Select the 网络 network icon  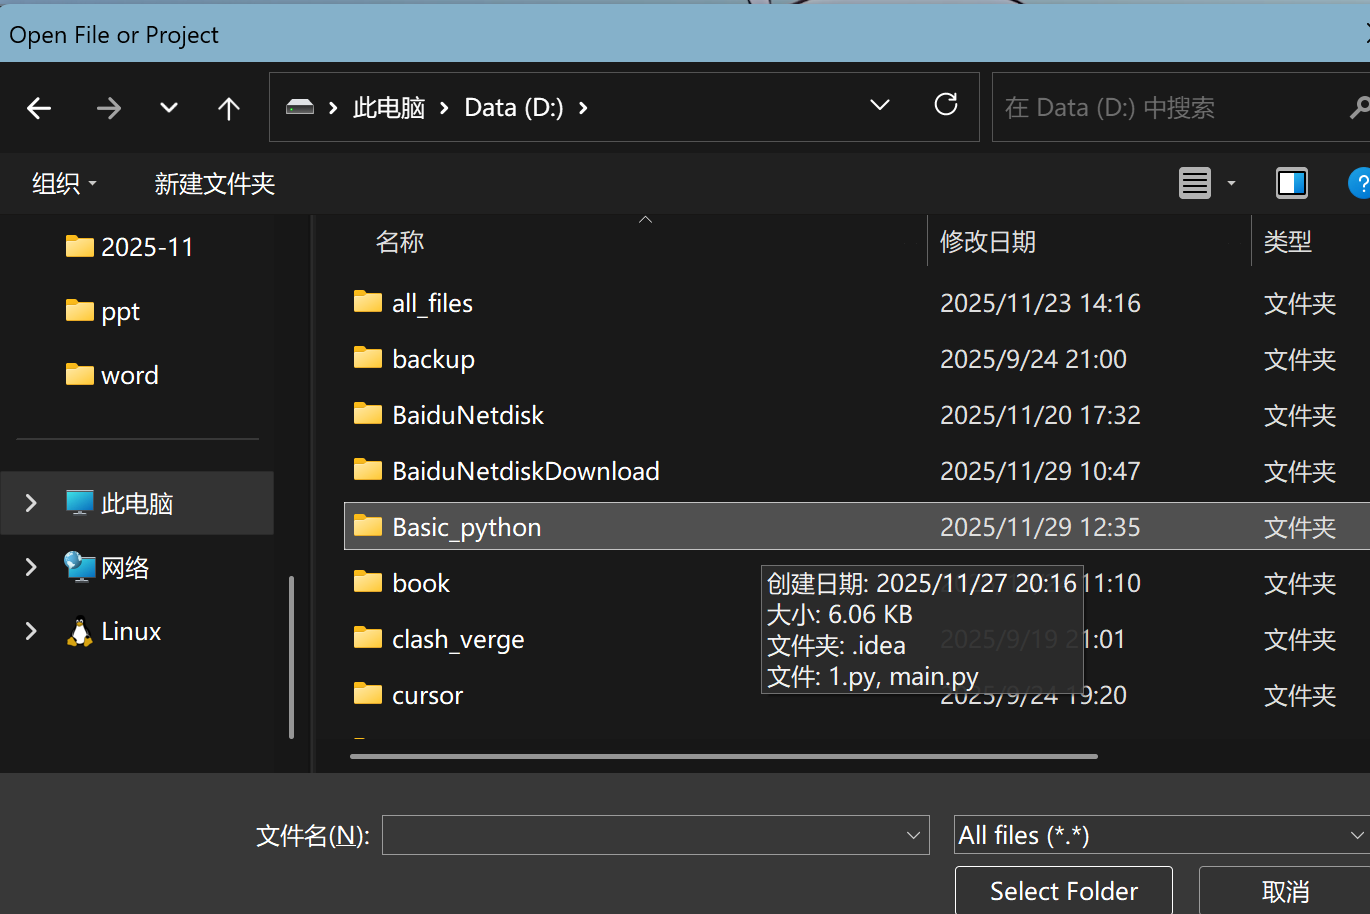[x=80, y=567]
